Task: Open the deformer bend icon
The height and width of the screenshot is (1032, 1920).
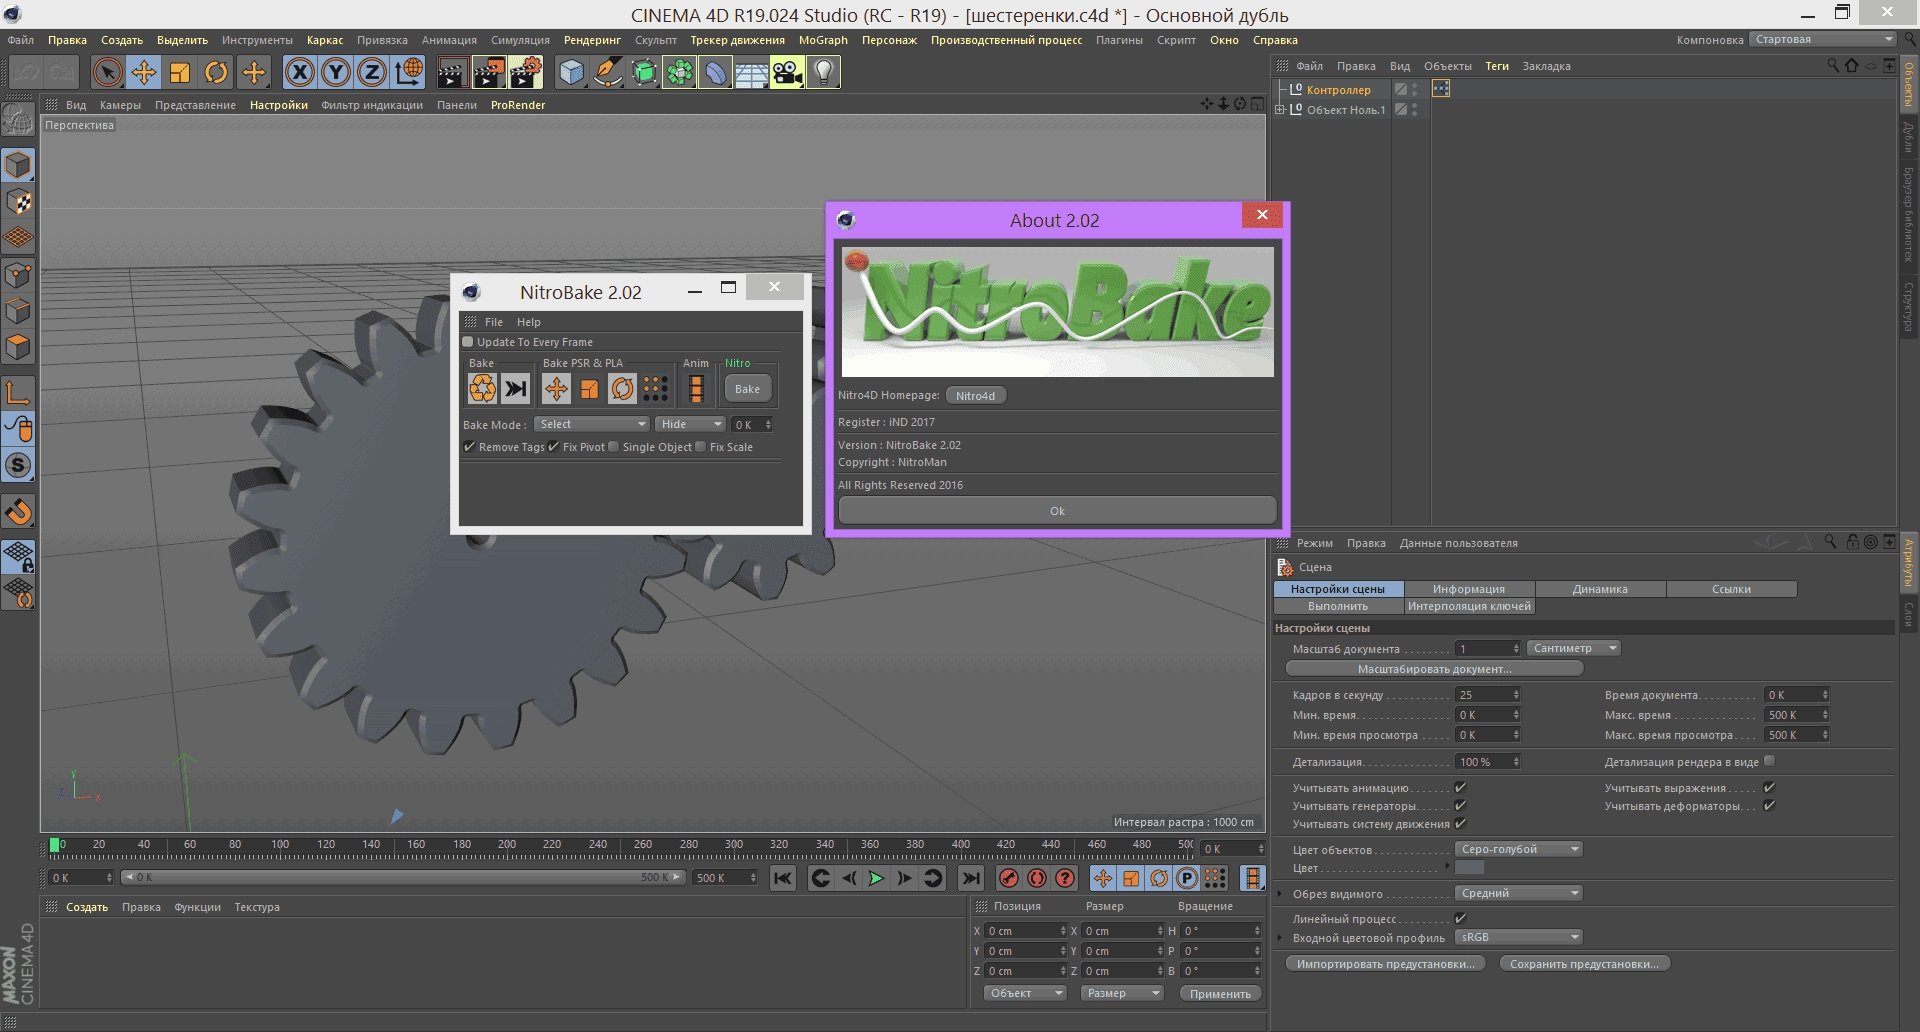Action: coord(715,72)
